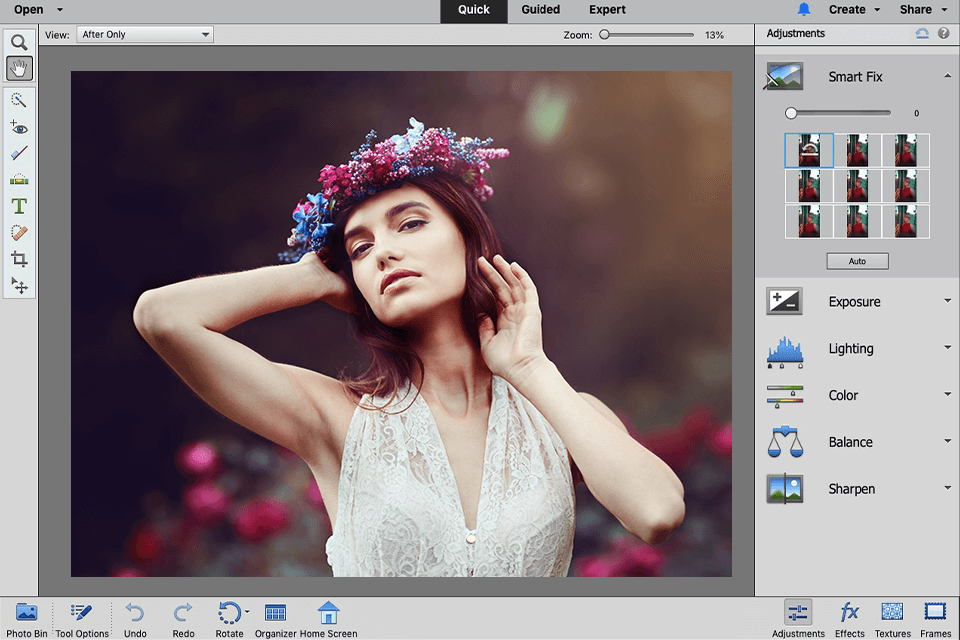Select the Whiten Teeth tool

pyautogui.click(x=19, y=154)
